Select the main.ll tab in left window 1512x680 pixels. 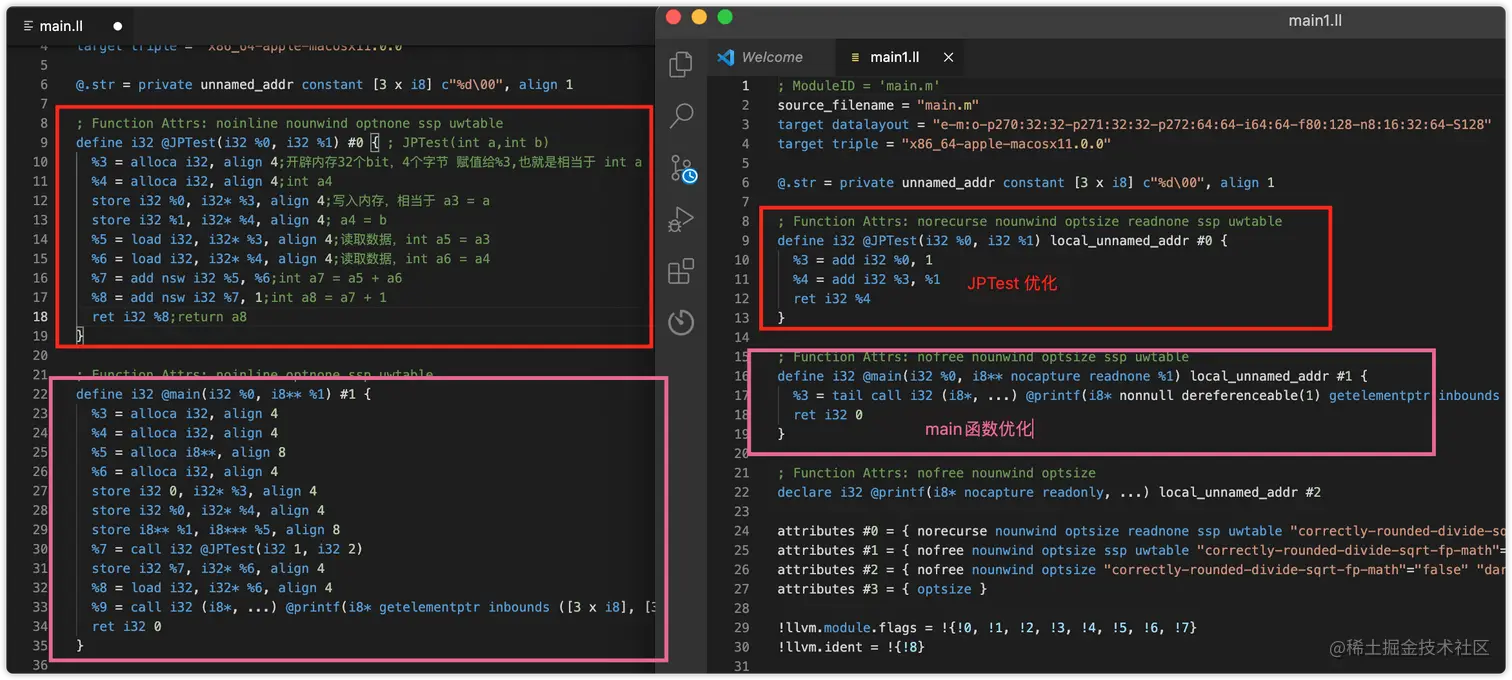(62, 26)
